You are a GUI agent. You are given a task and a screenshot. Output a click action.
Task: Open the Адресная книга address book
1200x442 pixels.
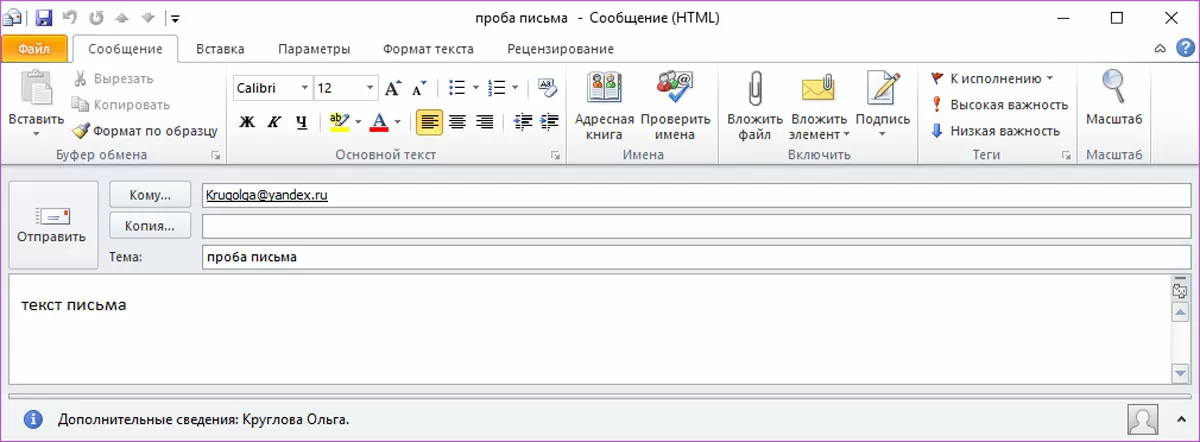604,106
